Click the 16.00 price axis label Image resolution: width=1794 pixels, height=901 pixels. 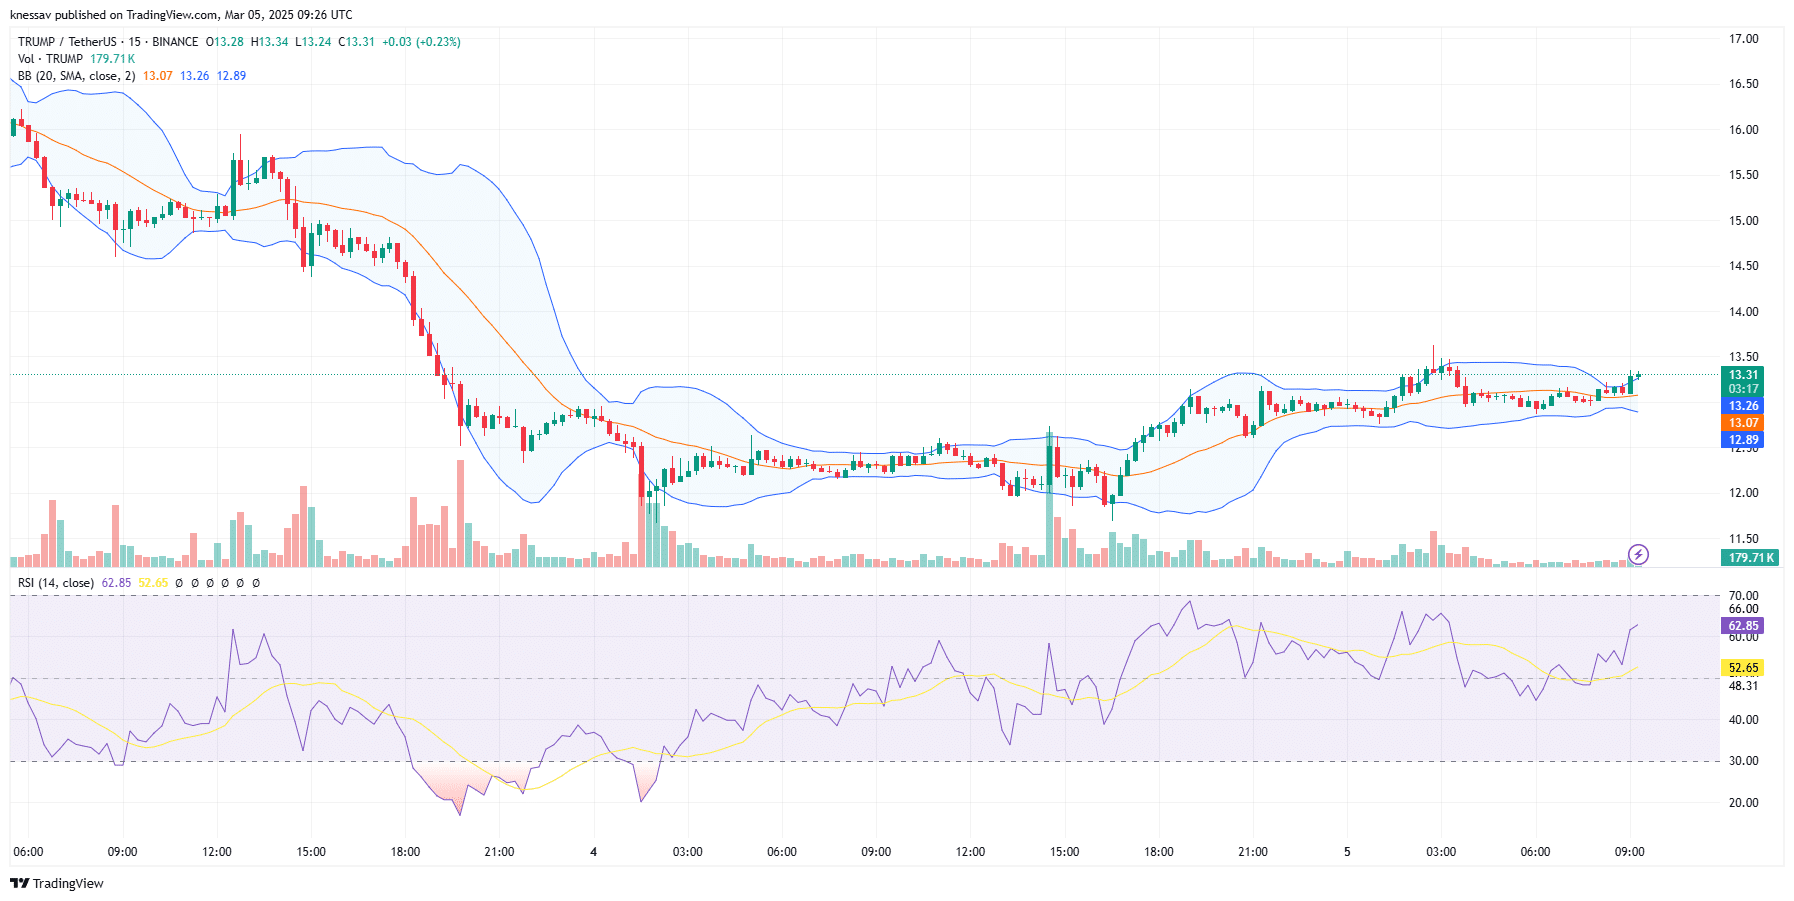[1744, 130]
